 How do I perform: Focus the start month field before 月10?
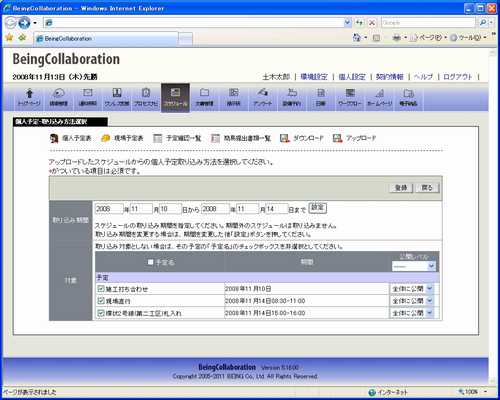click(x=141, y=209)
